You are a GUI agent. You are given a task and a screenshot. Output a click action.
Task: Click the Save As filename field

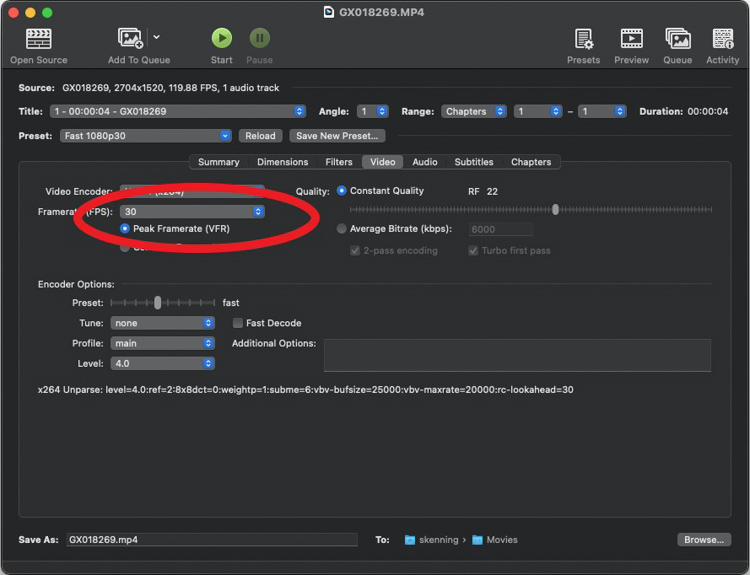tap(212, 540)
